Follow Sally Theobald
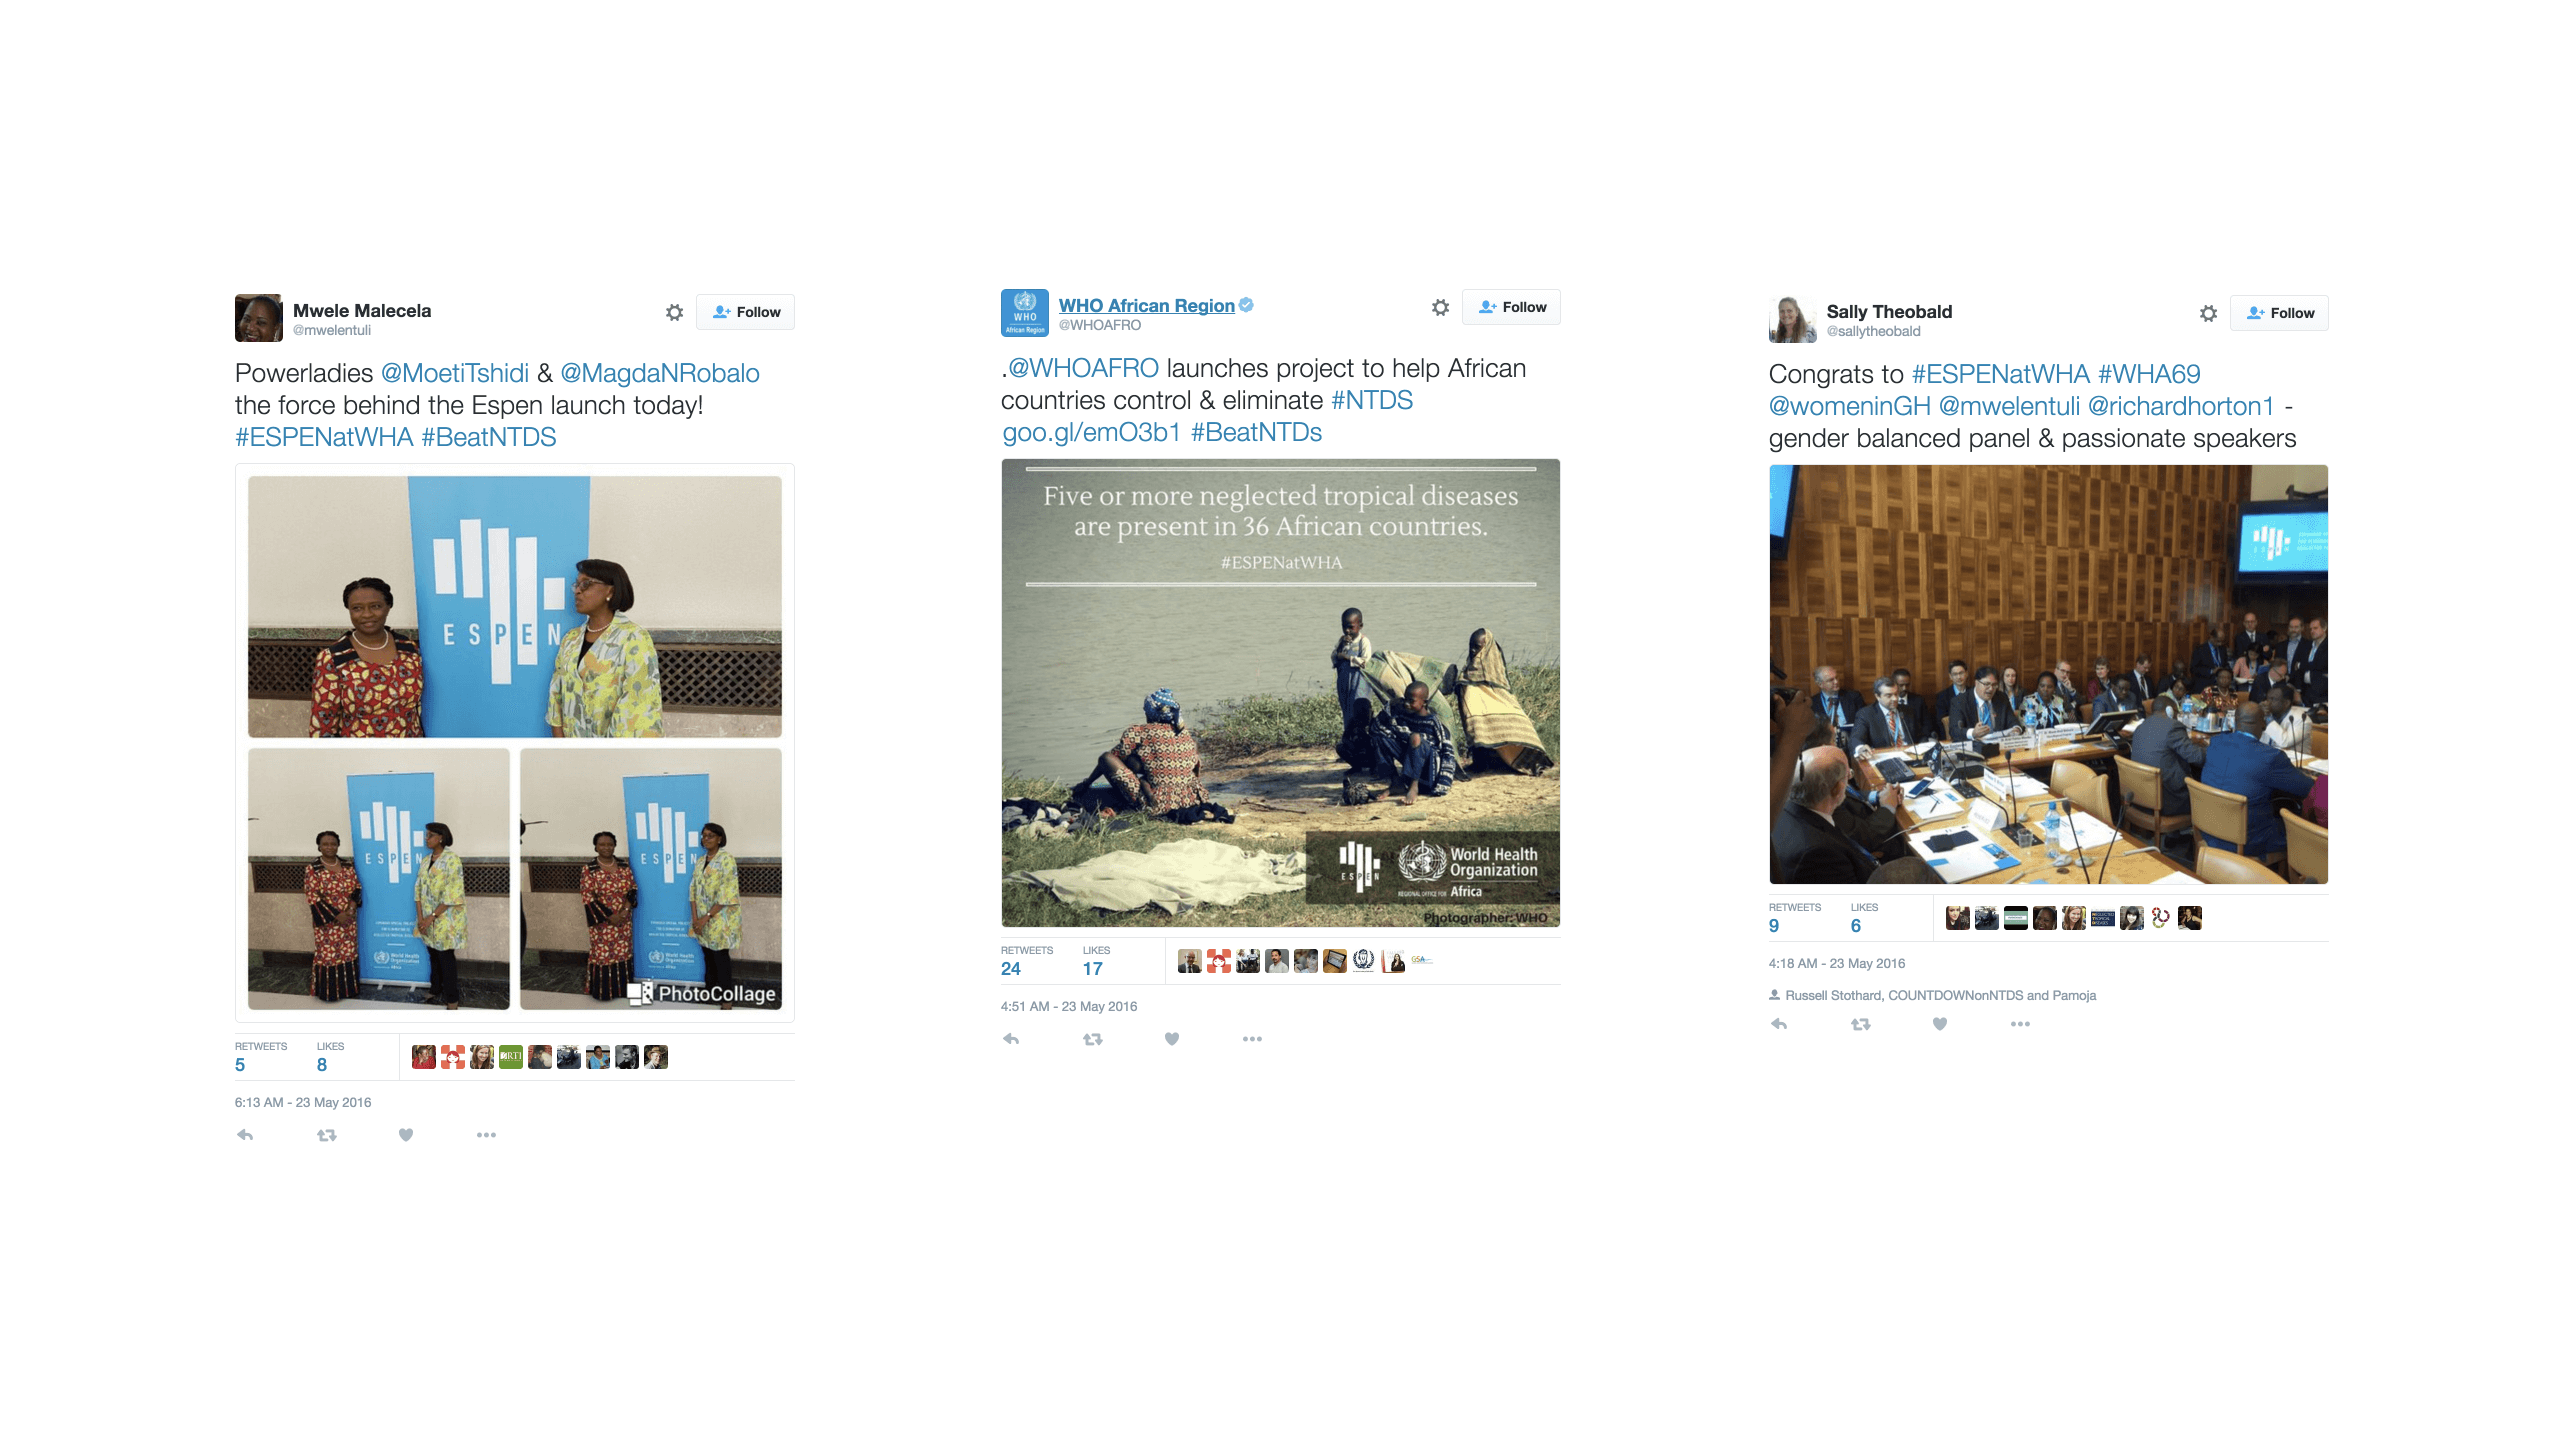The image size is (2560, 1441). pyautogui.click(x=2279, y=313)
